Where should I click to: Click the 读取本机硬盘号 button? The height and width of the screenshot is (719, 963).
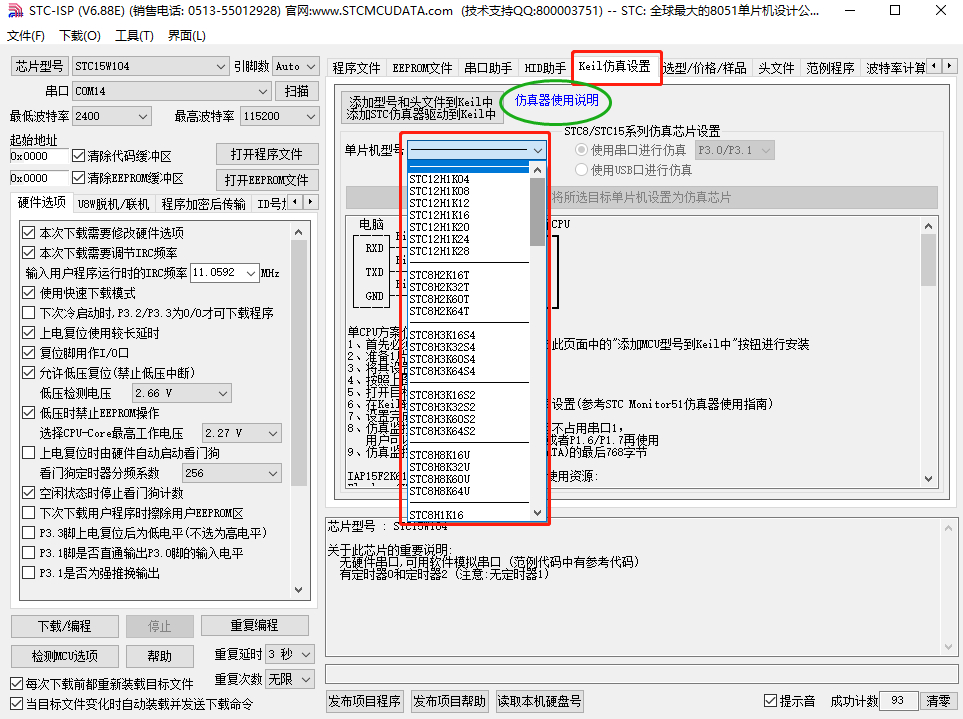point(539,701)
